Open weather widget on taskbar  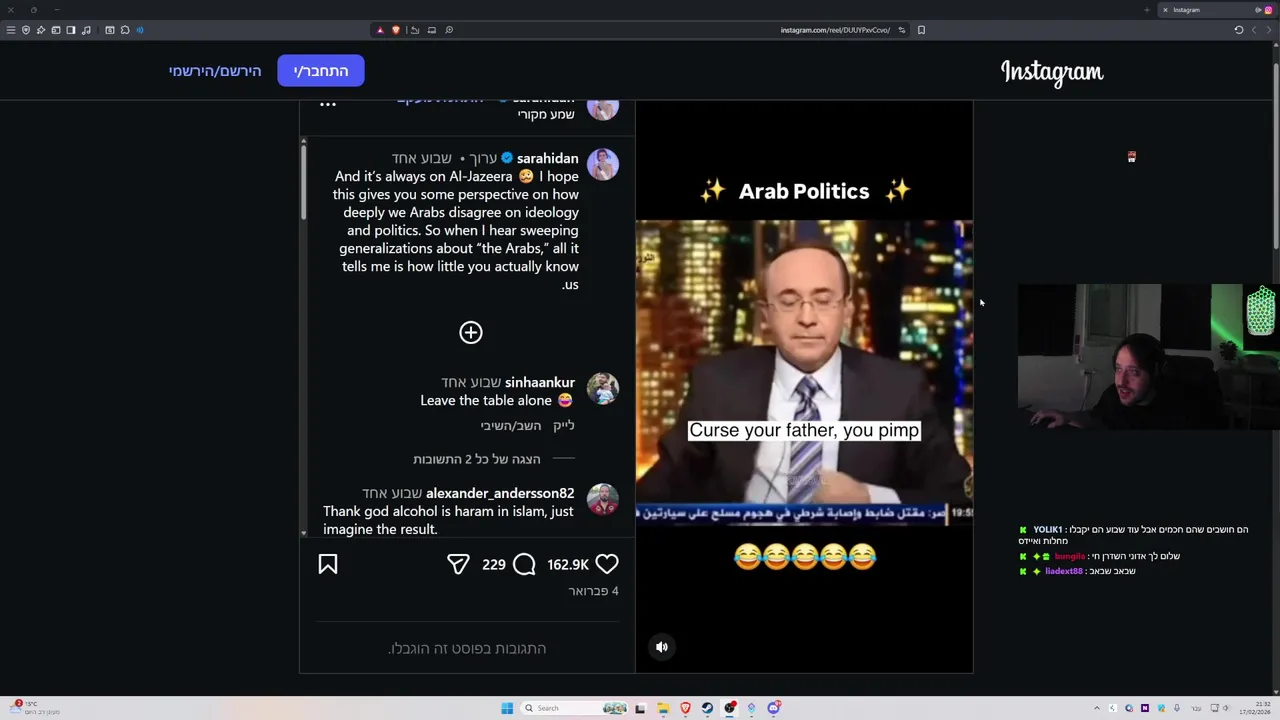point(35,708)
